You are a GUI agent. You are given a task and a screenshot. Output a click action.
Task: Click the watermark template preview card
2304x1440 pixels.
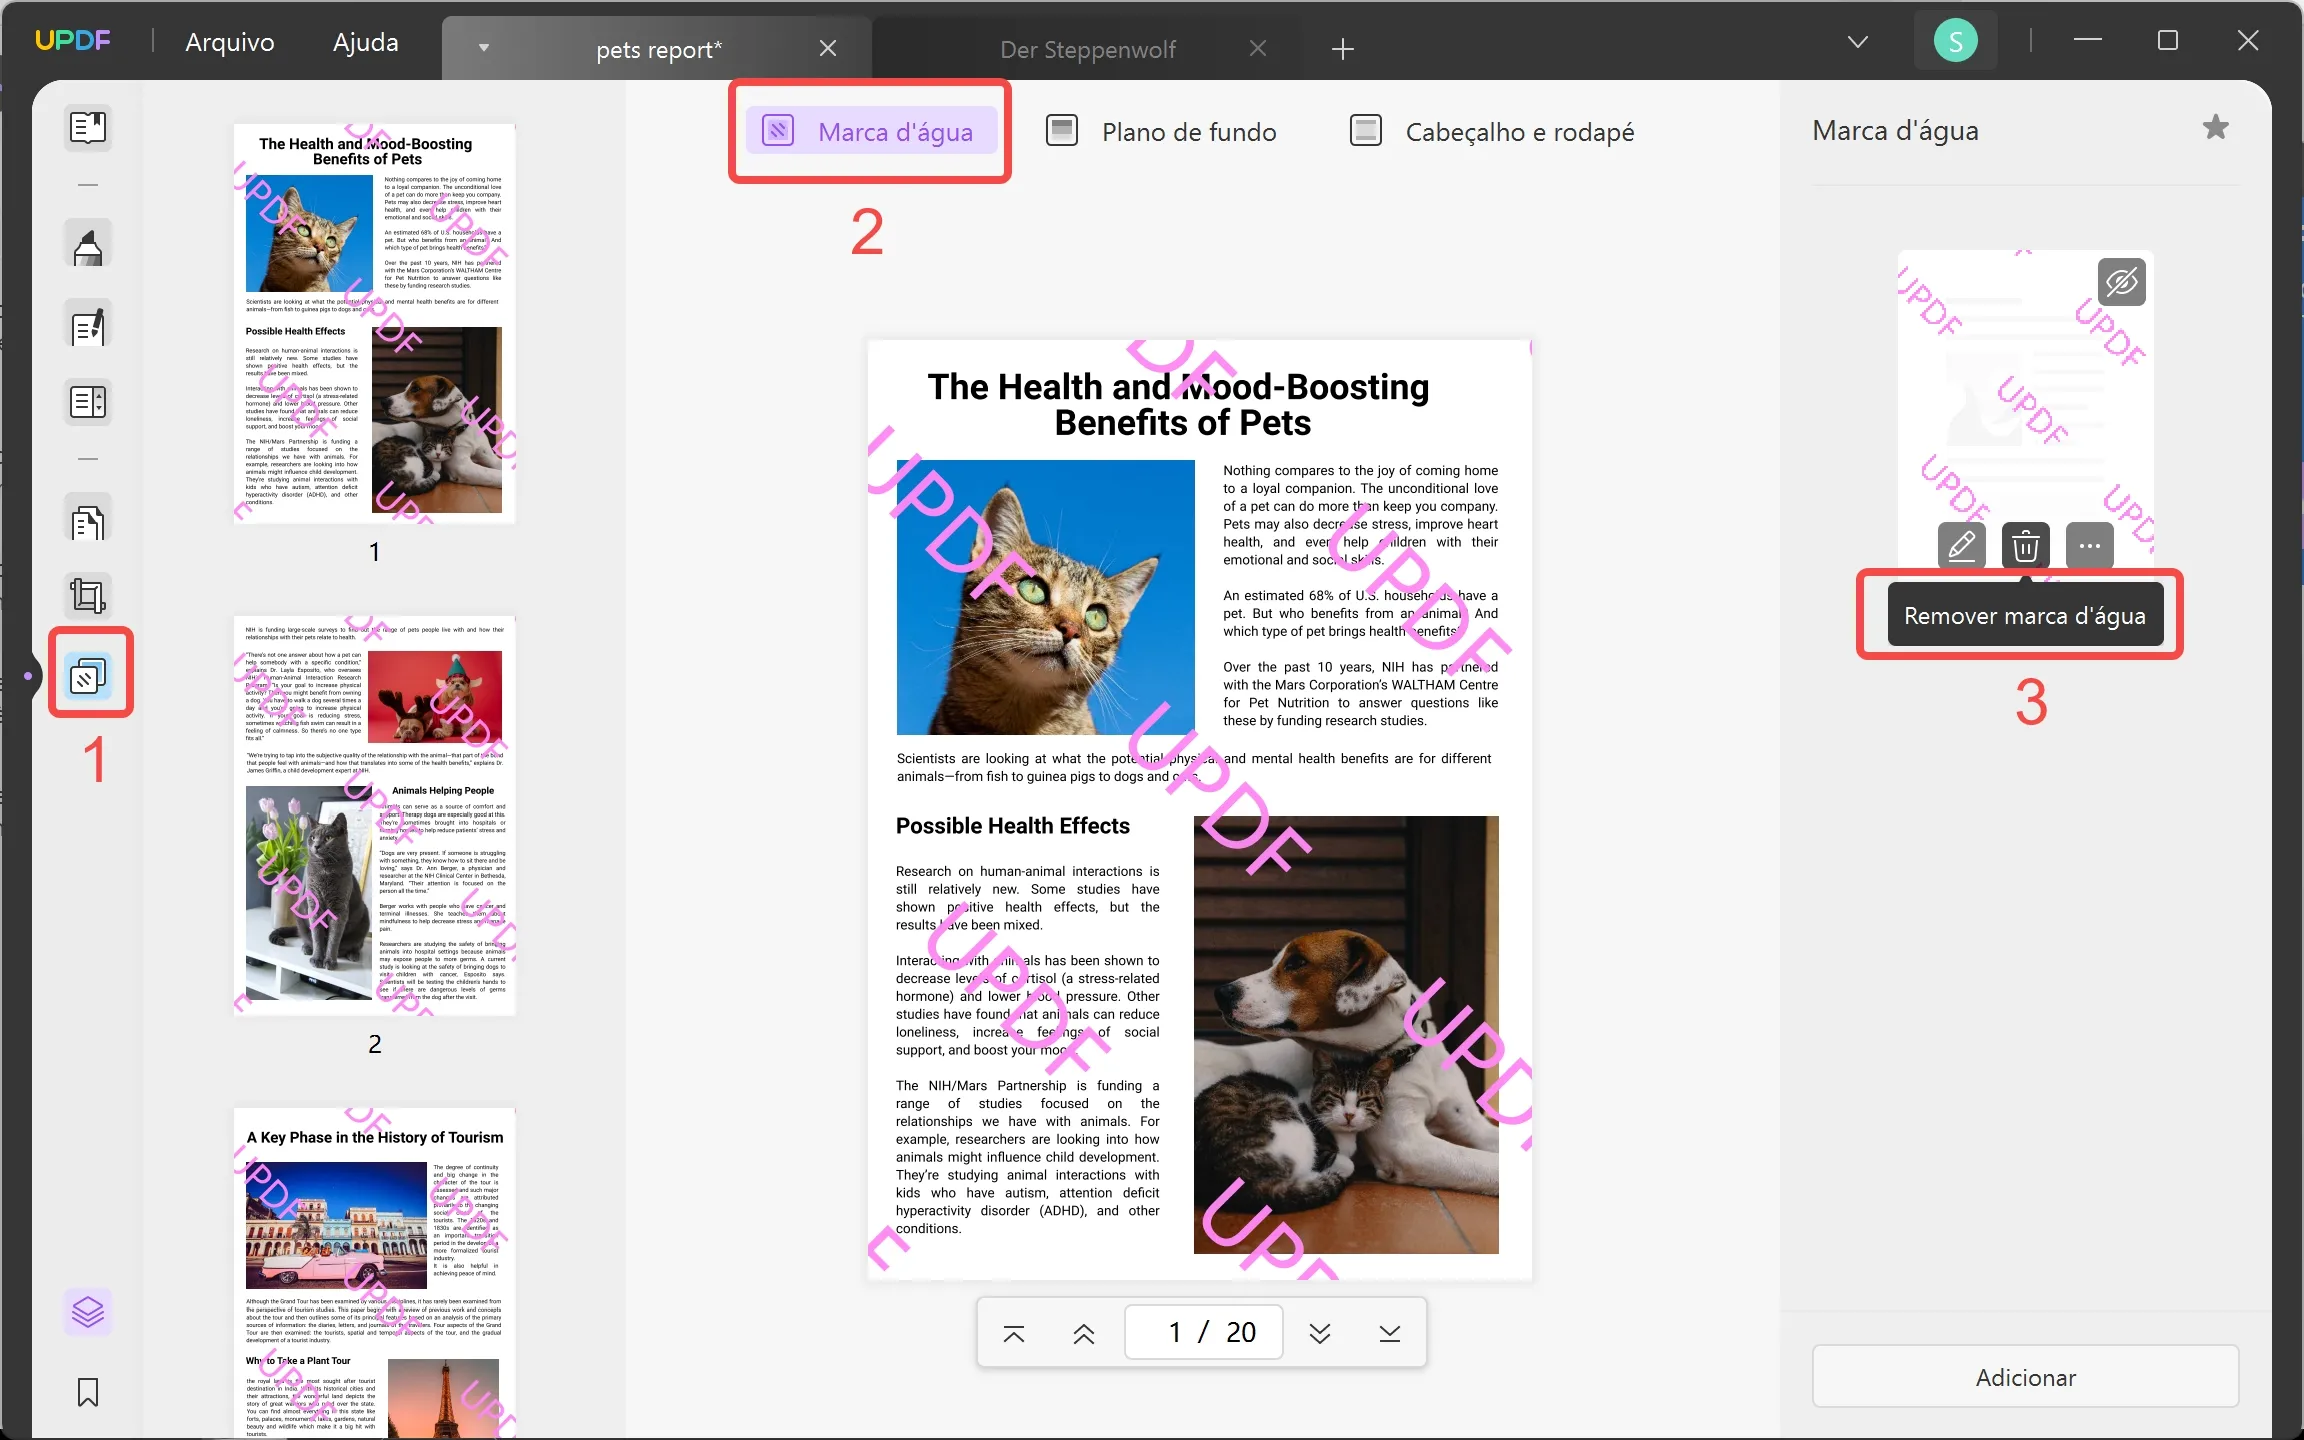2026,410
